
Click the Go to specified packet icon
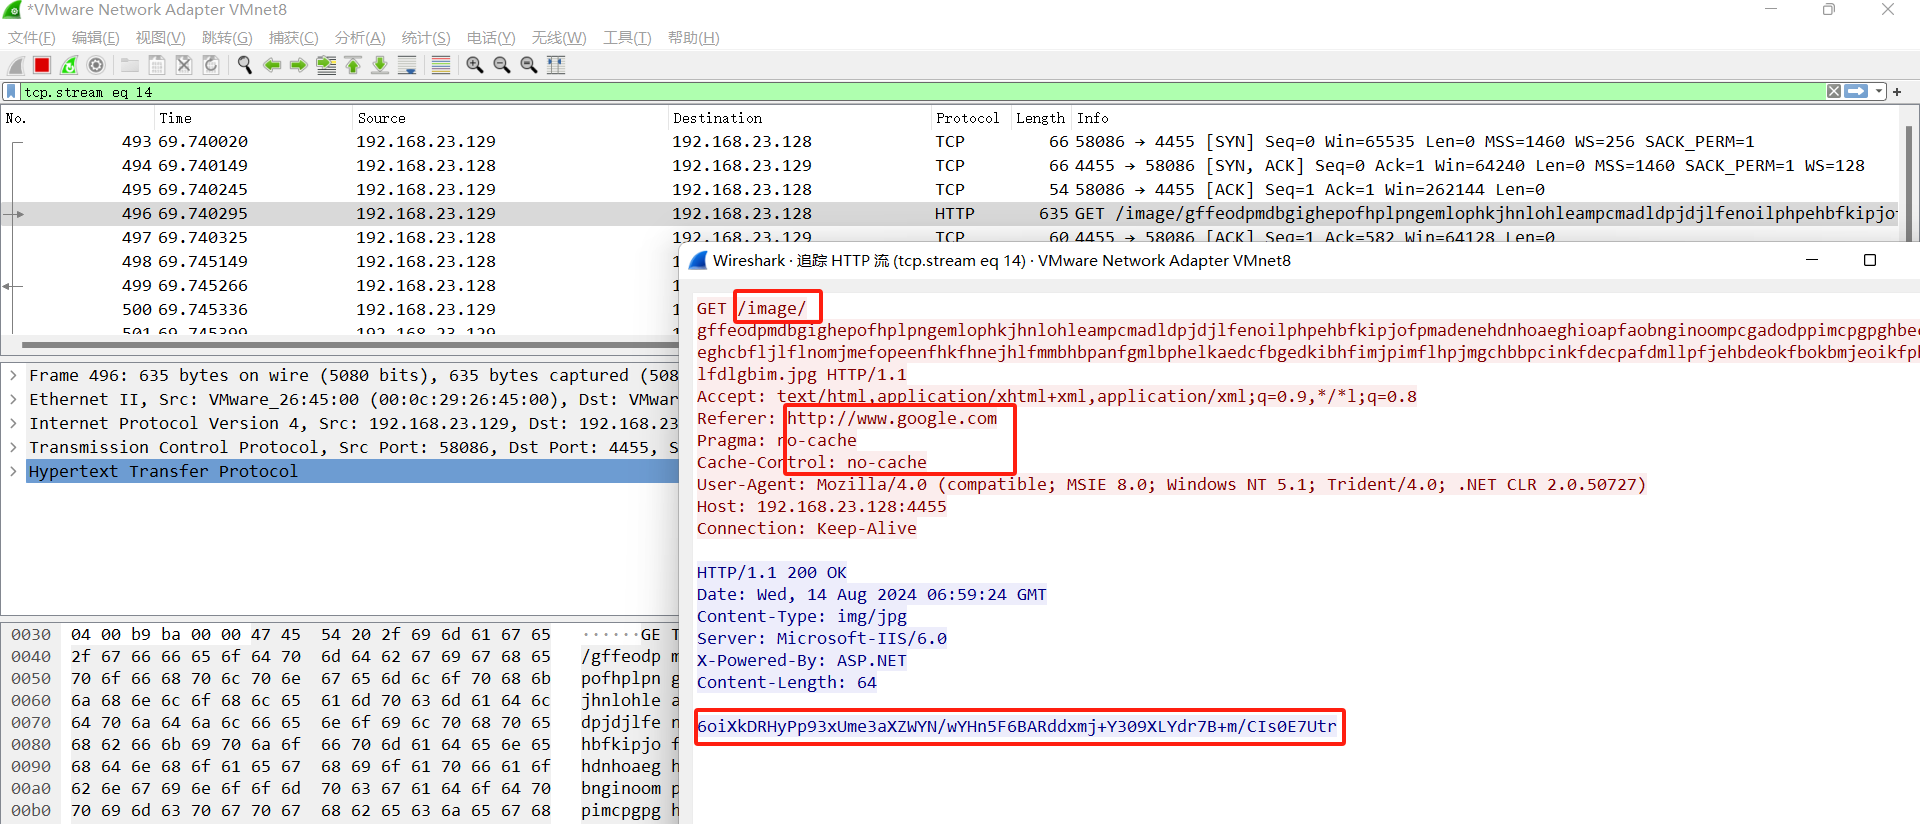tap(326, 65)
